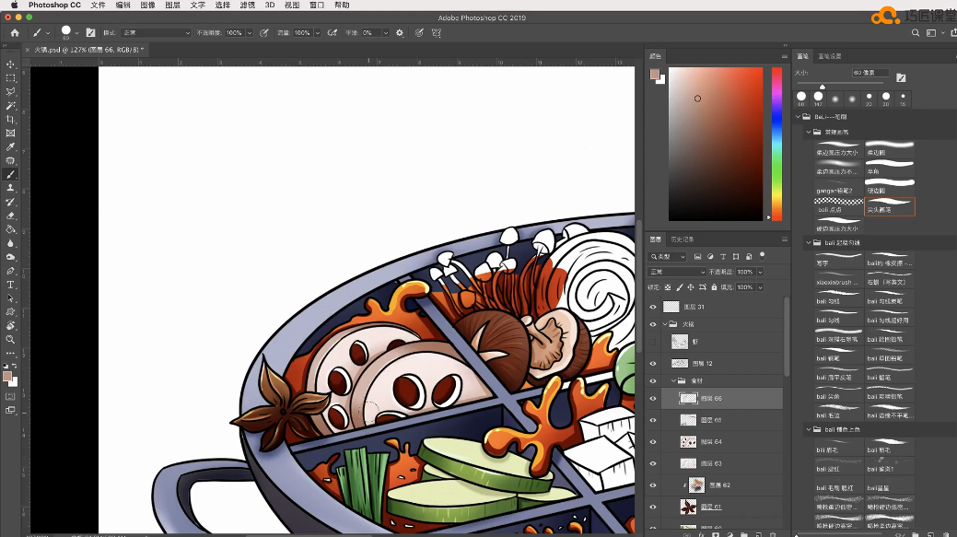Viewport: 957px width, 537px height.
Task: Select the Horizontal Type tool
Action: pyautogui.click(x=10, y=285)
